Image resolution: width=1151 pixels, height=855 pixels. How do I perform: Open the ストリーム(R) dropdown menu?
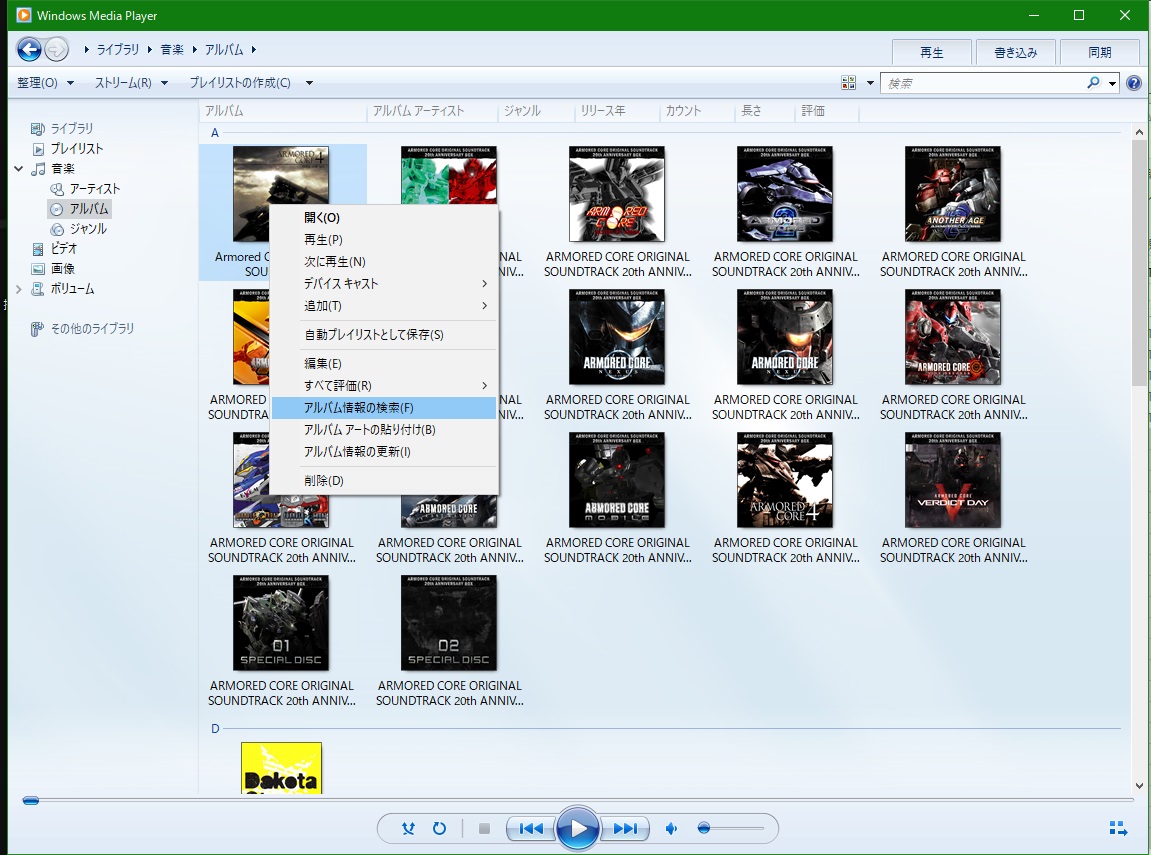pos(131,83)
